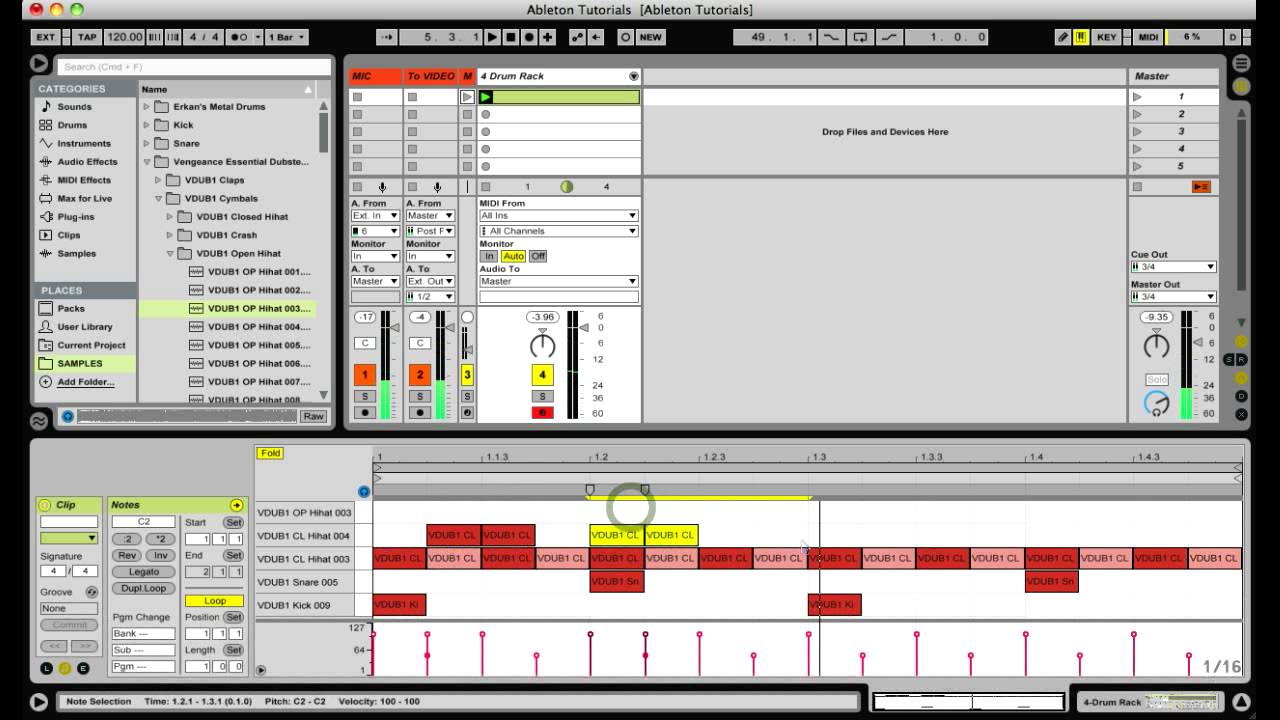Open the Clips category in browser
Image resolution: width=1280 pixels, height=720 pixels.
pos(69,235)
